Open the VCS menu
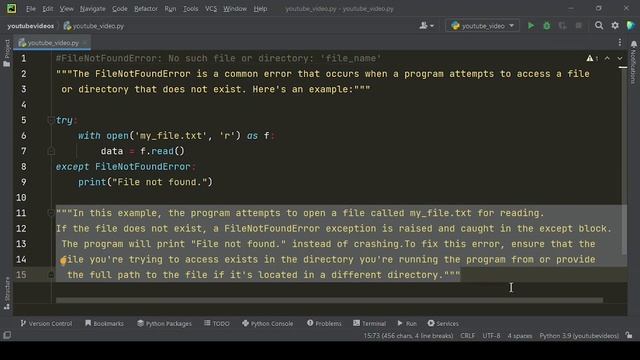The width and height of the screenshot is (640, 360). [211, 9]
